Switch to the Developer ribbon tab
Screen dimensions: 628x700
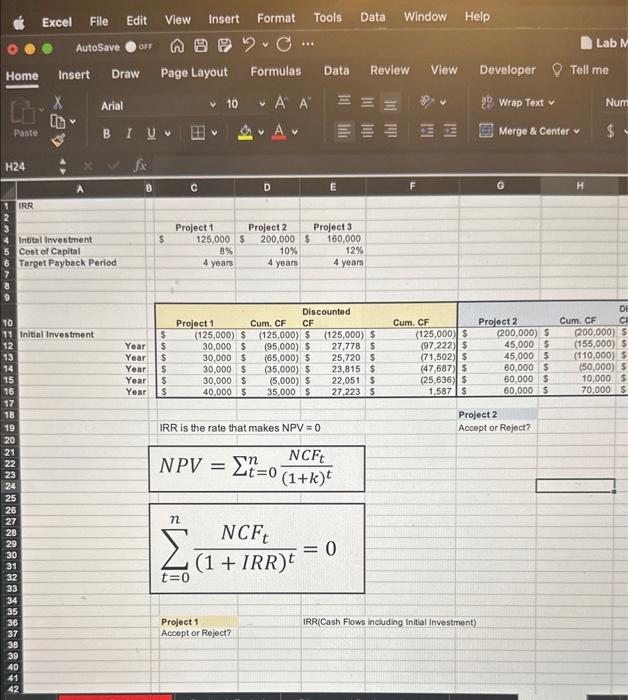coord(507,70)
